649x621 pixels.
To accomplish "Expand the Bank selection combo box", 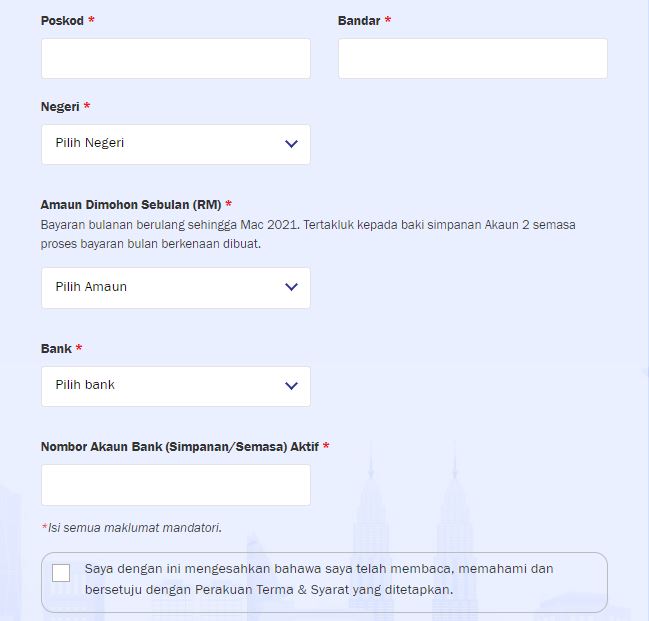I will click(176, 386).
